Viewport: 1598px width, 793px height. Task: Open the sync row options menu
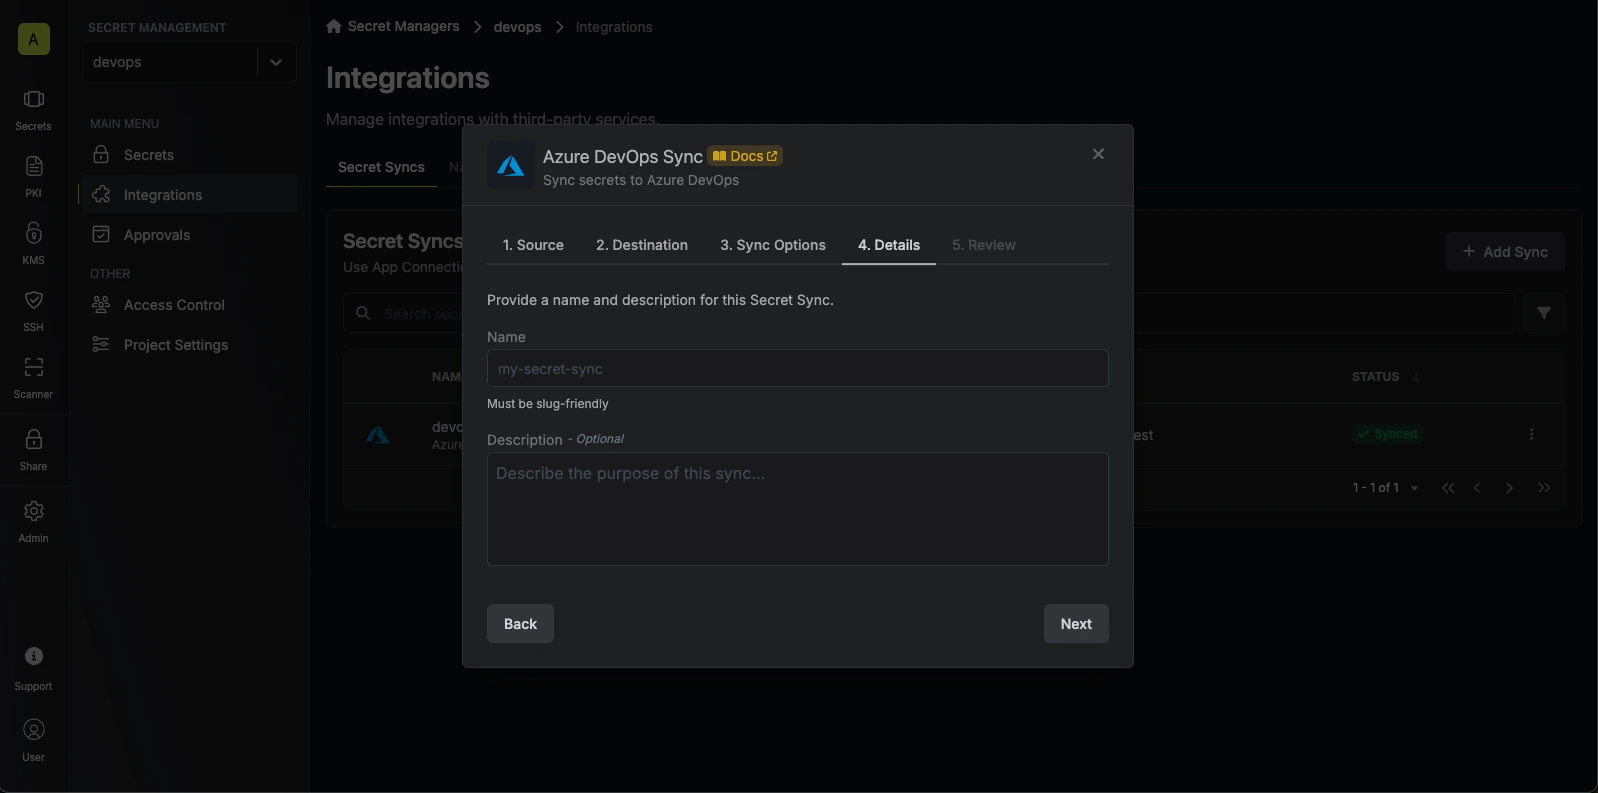(1531, 434)
